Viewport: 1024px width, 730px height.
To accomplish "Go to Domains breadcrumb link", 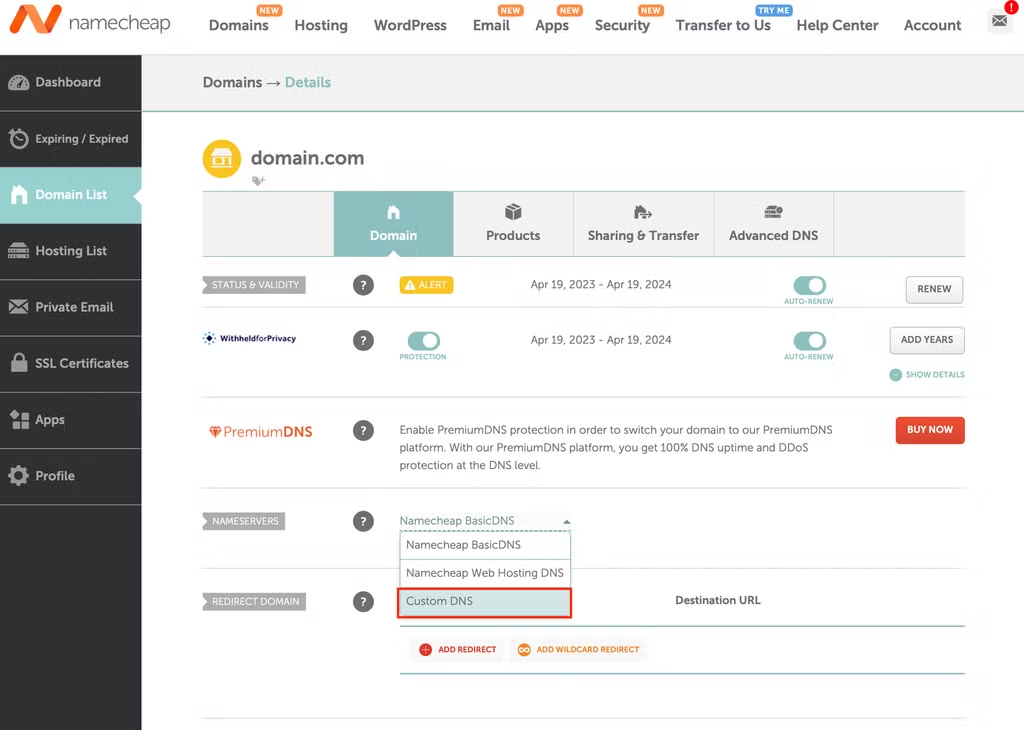I will (232, 83).
